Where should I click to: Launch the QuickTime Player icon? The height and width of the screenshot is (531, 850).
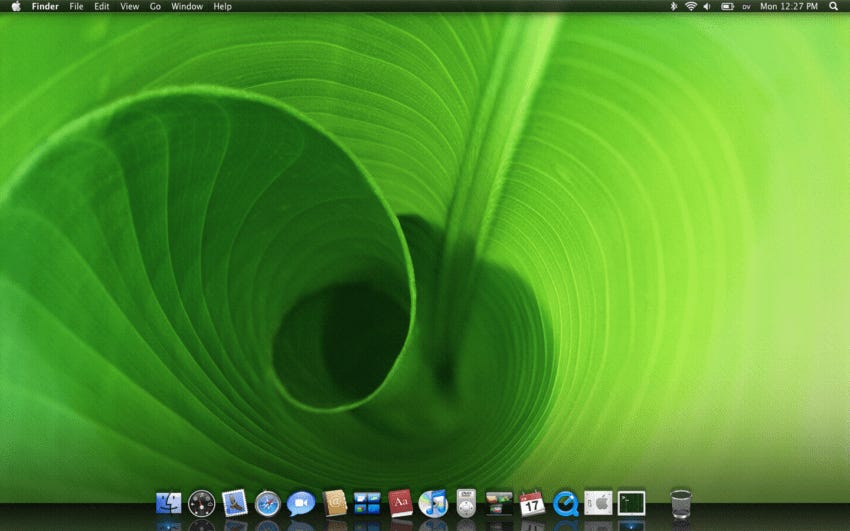tap(565, 503)
